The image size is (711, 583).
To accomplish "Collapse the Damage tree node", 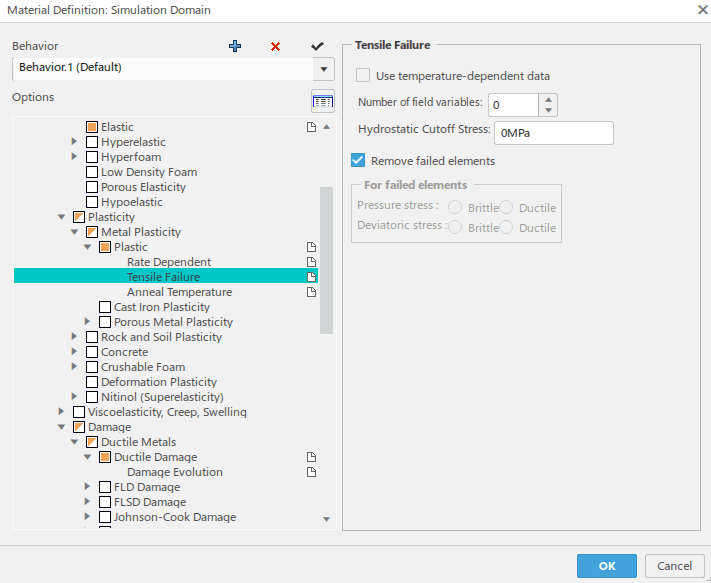I will [x=62, y=427].
